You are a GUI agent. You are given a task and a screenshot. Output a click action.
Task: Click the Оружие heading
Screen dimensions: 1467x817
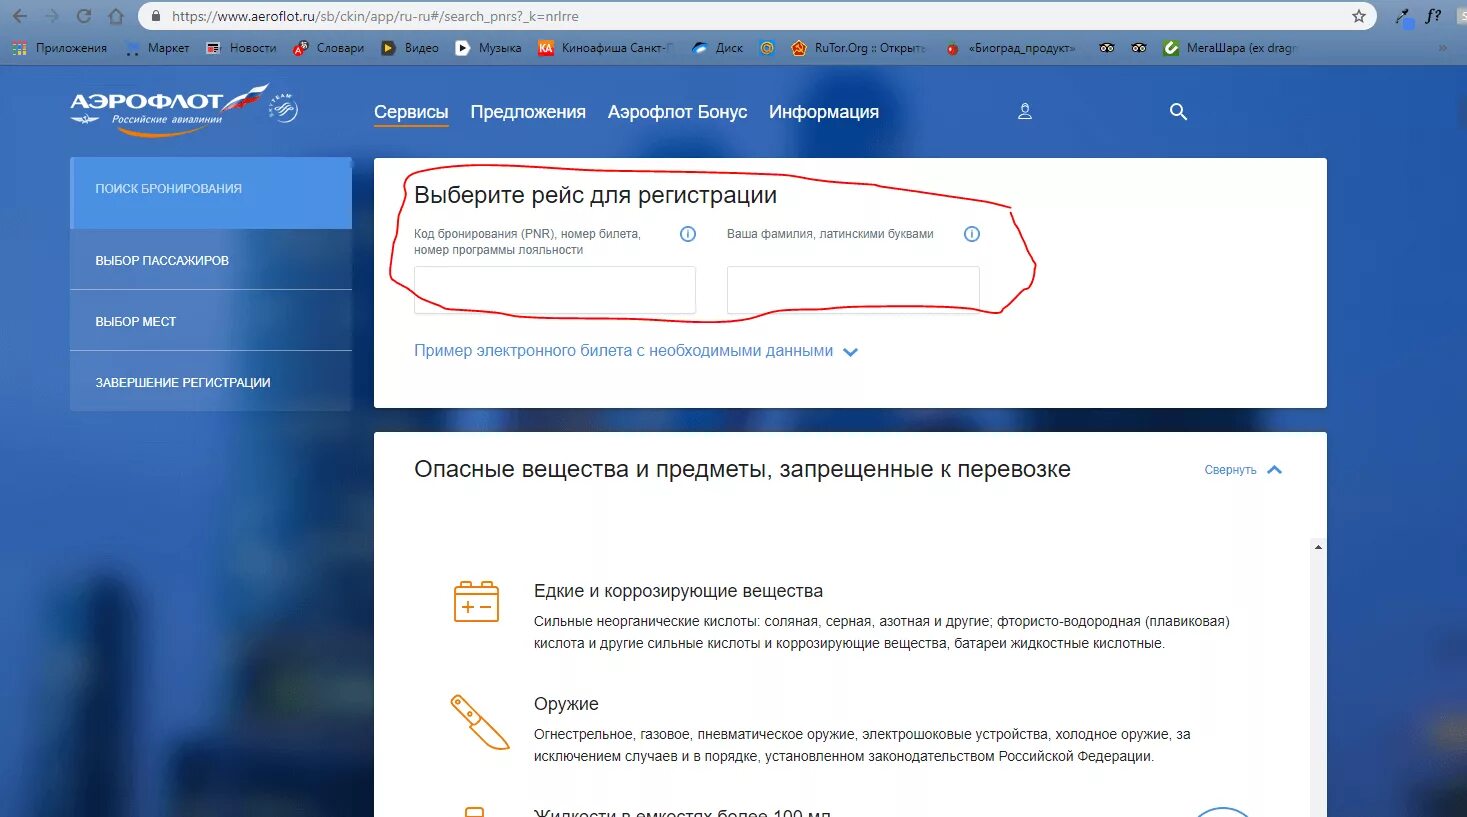566,704
